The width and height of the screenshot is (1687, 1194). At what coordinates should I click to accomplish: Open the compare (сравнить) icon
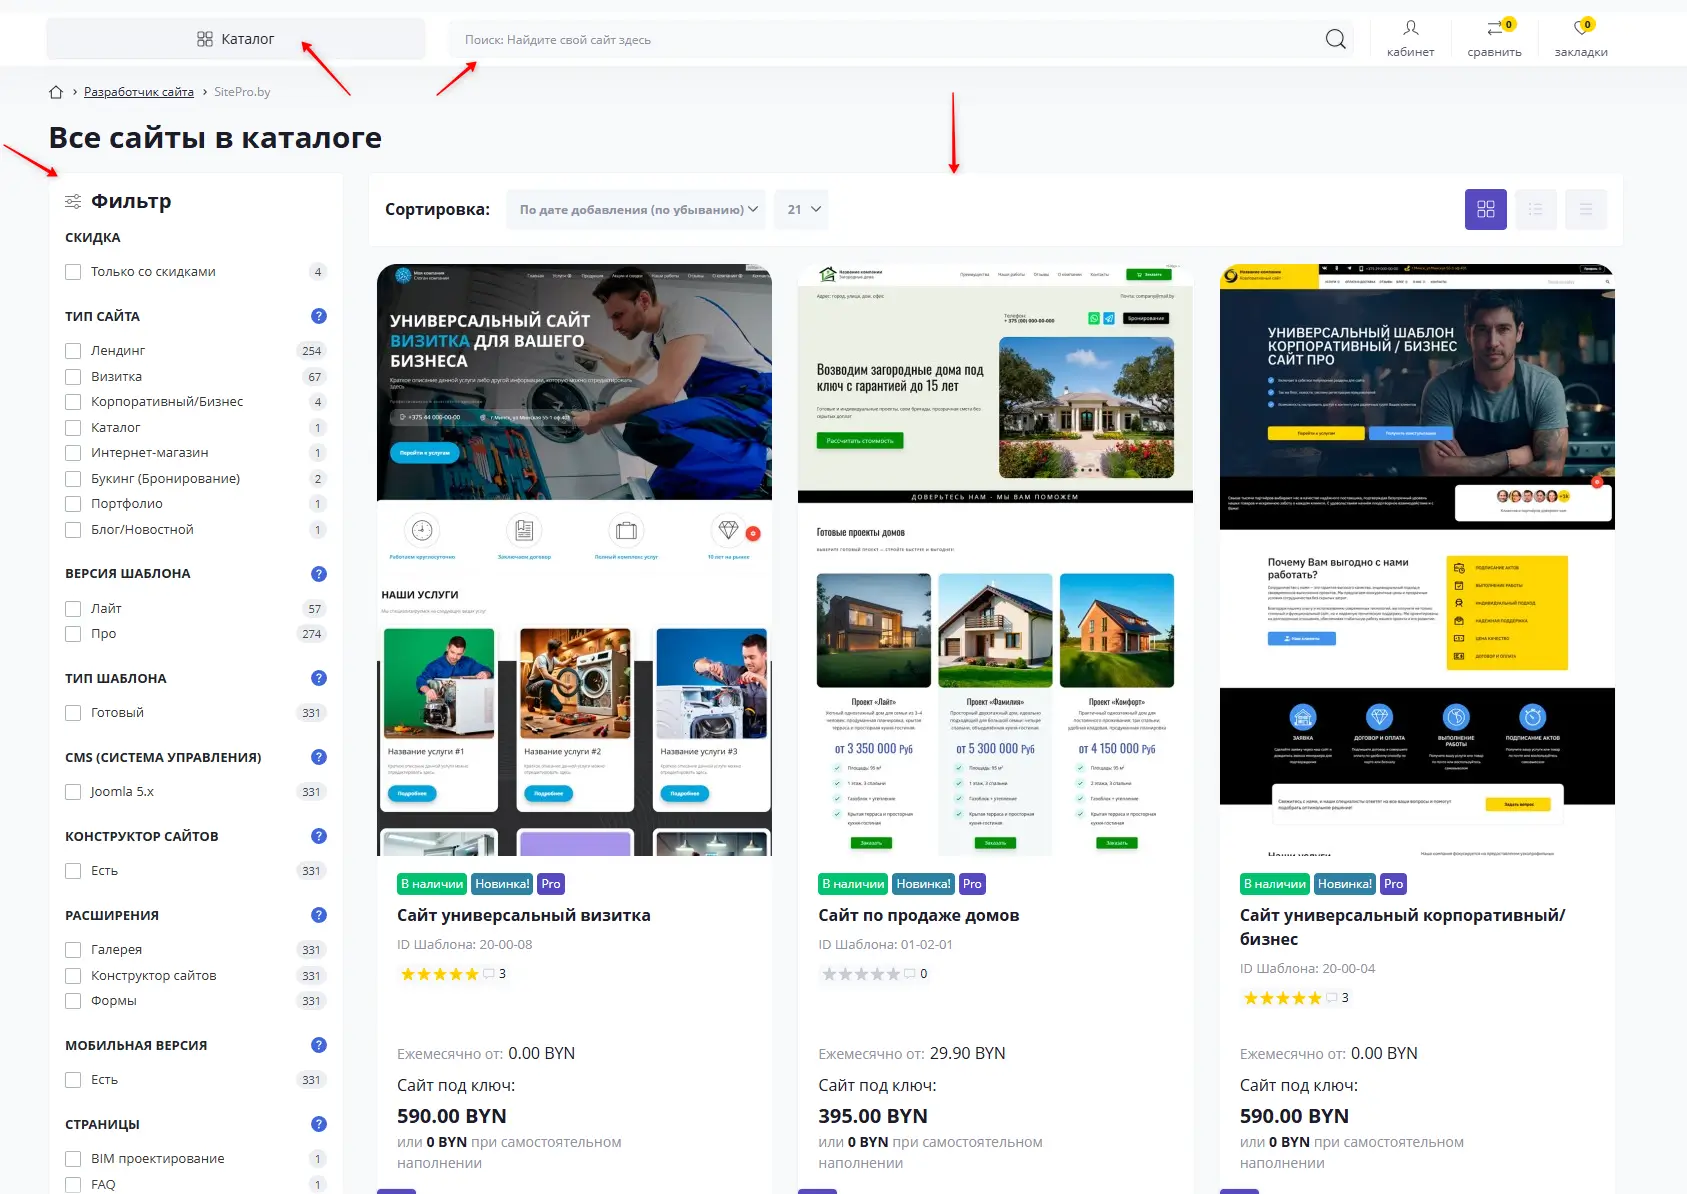pos(1494,28)
